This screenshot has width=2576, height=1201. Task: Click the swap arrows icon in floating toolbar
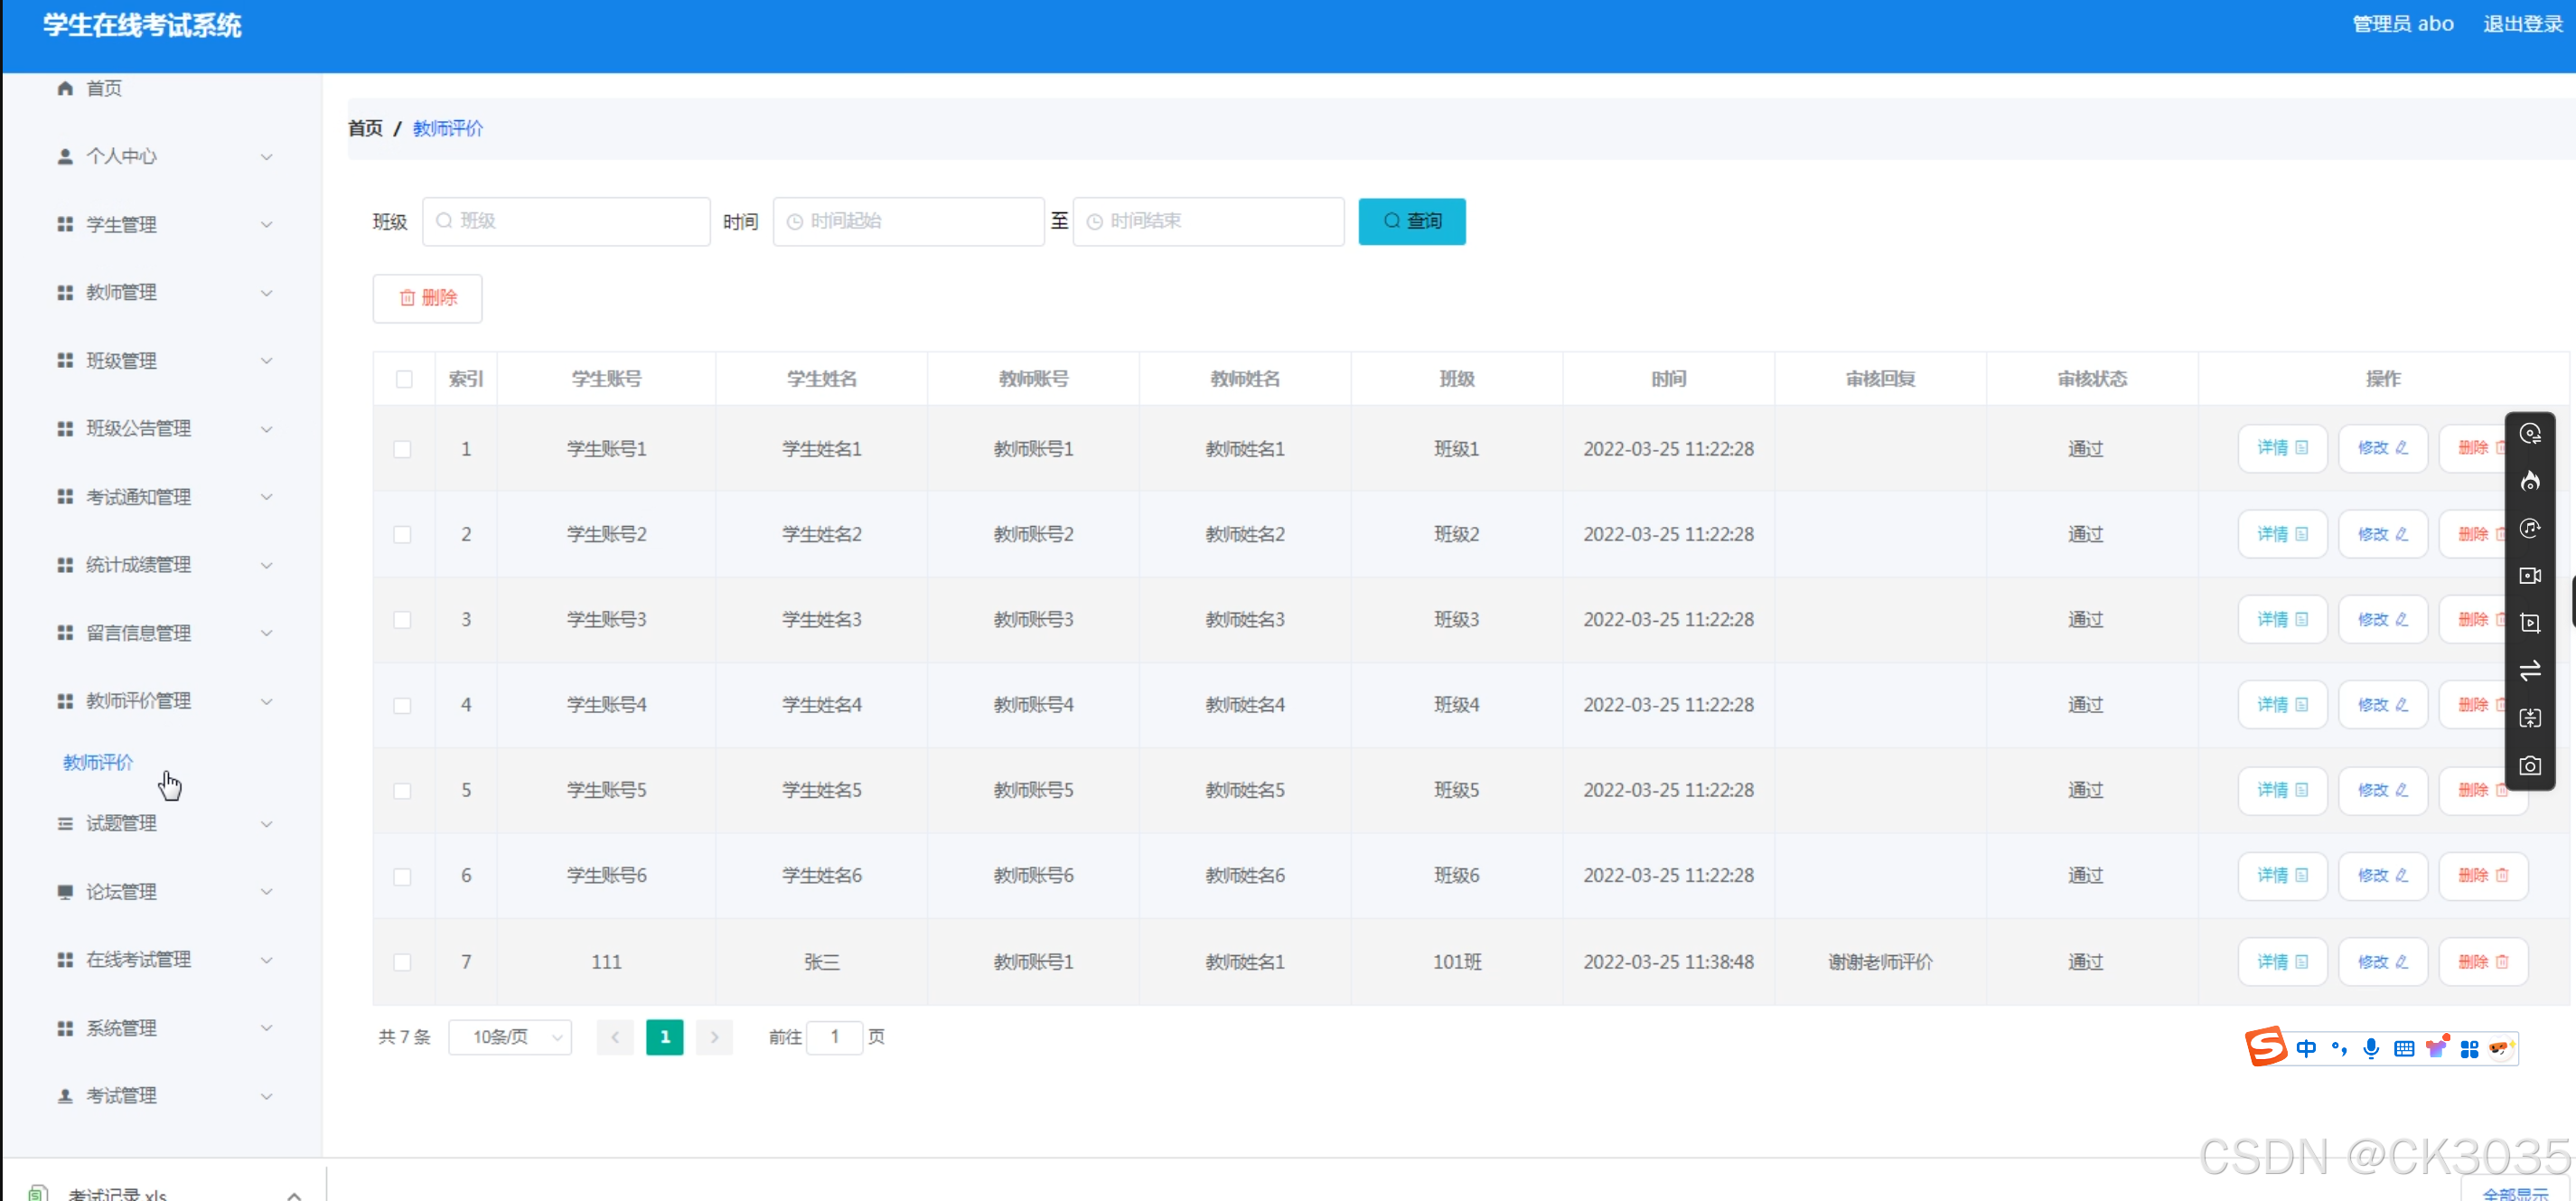2530,671
